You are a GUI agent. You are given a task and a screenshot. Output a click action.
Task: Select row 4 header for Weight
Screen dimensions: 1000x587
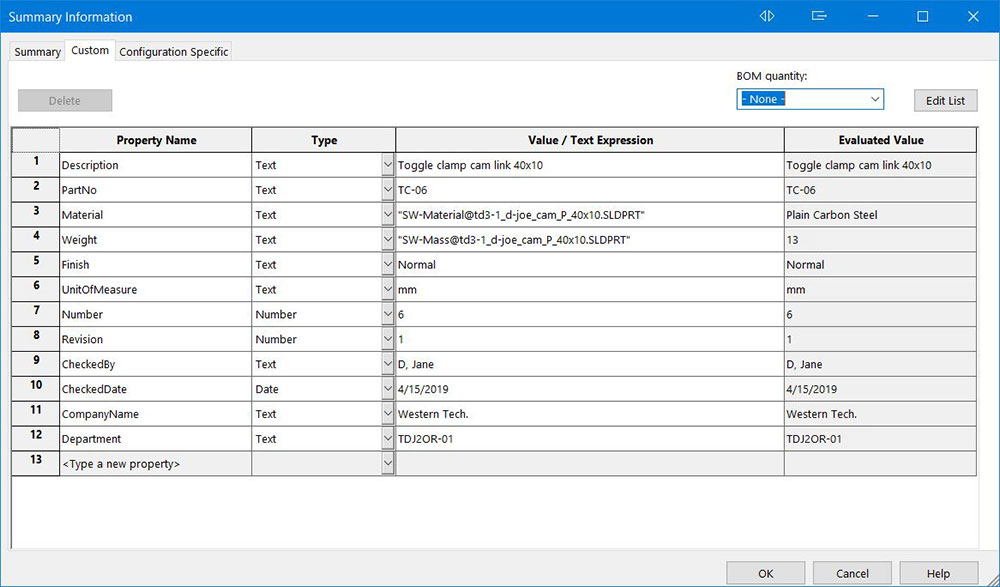pos(36,239)
